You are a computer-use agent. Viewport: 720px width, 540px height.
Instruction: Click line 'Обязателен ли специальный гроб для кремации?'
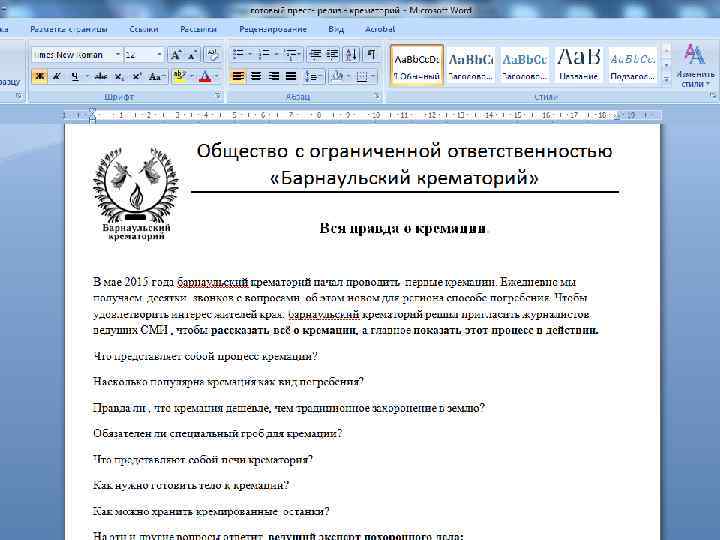(x=218, y=433)
